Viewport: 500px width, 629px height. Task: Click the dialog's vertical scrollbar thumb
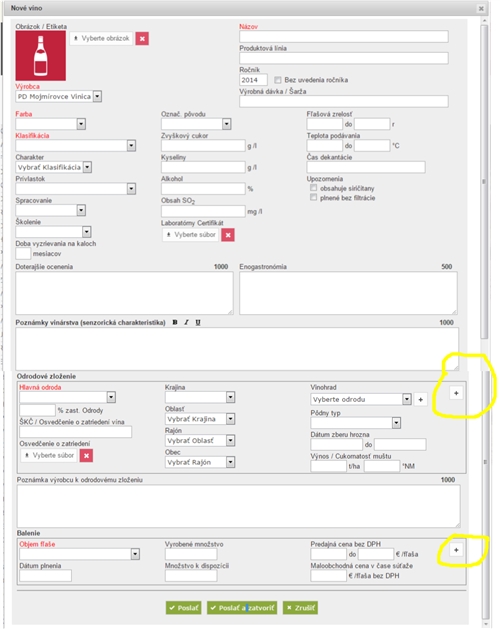484,181
